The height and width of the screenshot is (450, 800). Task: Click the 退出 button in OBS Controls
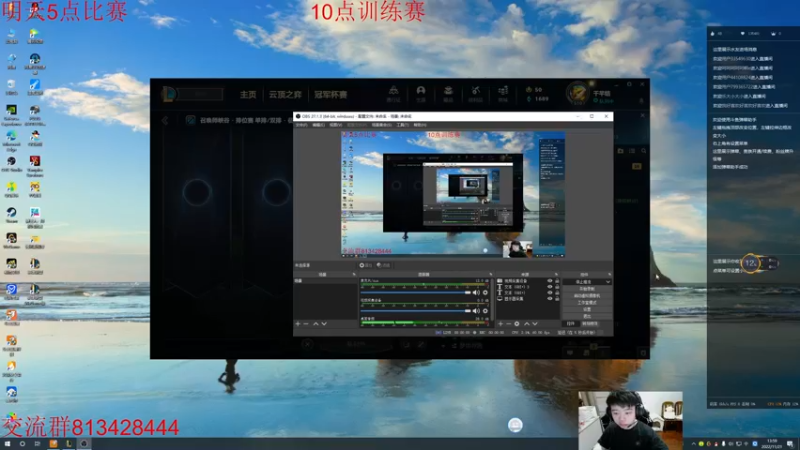click(x=587, y=316)
